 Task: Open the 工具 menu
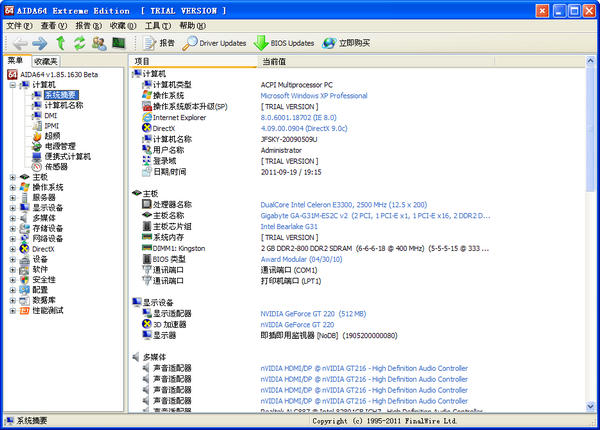click(x=158, y=26)
